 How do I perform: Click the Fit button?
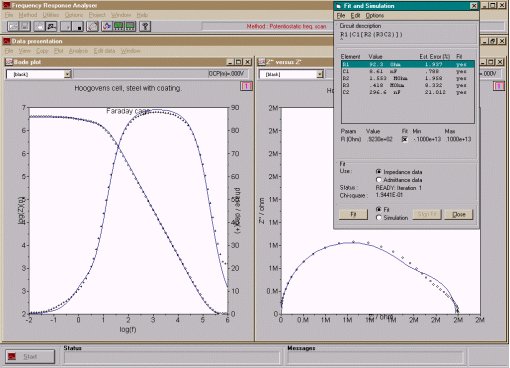click(x=353, y=214)
